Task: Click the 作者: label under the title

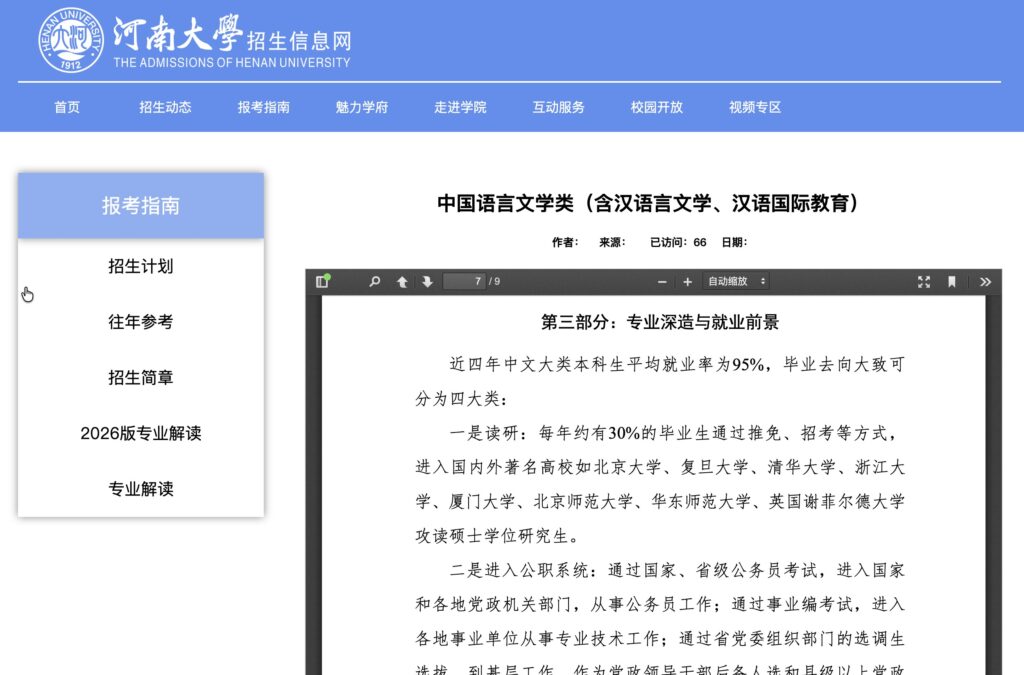Action: click(565, 242)
